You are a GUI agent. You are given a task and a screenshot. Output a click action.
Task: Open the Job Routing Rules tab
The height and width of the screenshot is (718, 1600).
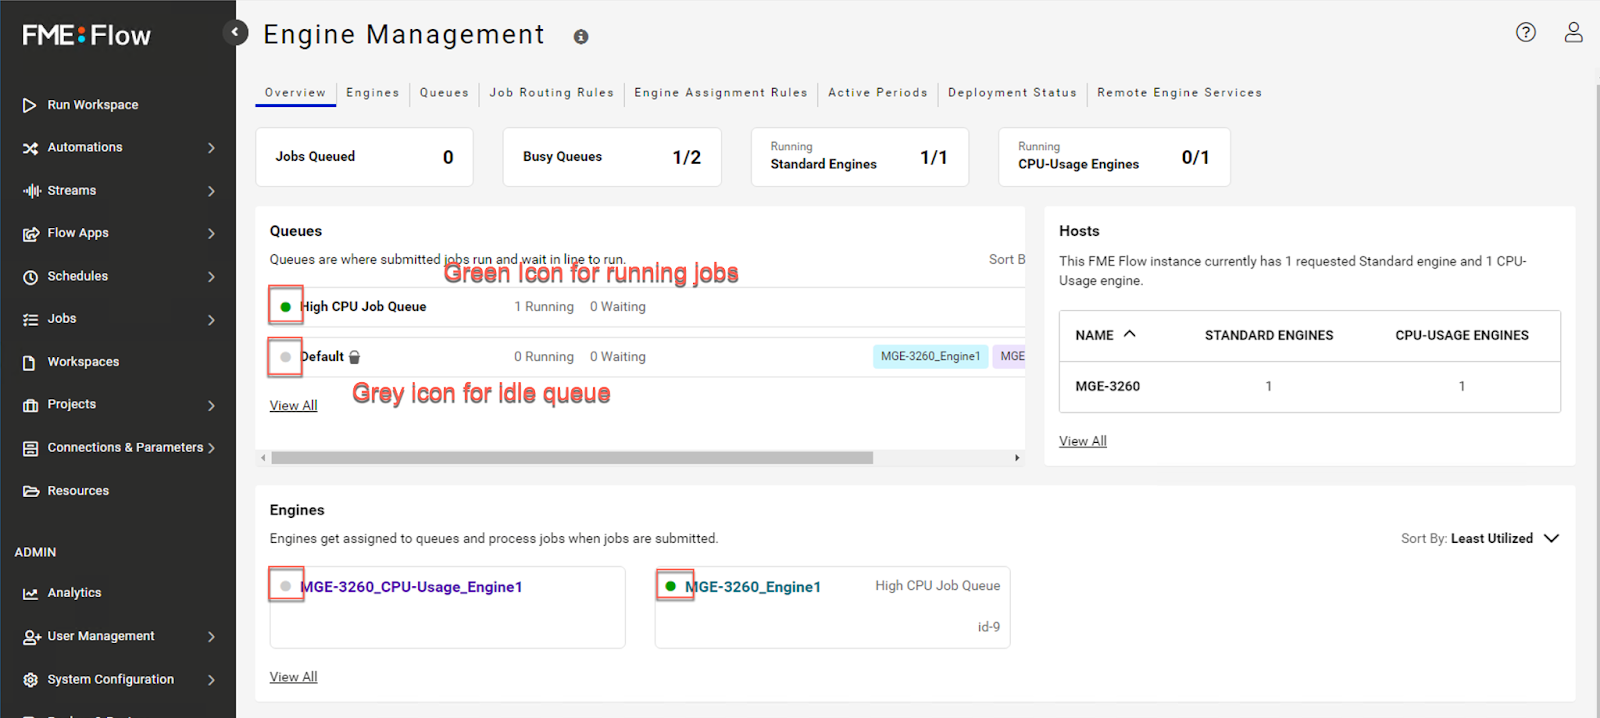pyautogui.click(x=552, y=92)
